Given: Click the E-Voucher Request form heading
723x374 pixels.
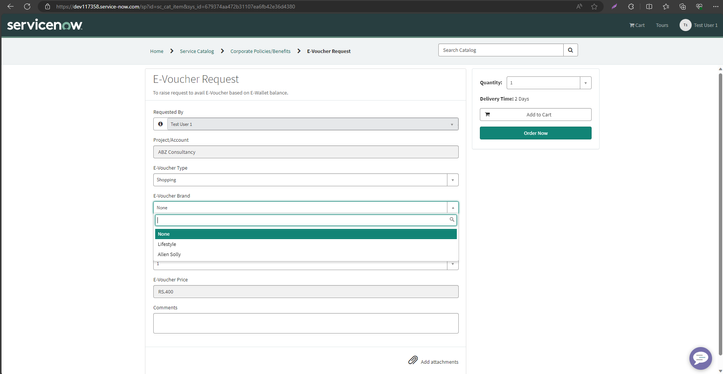Looking at the screenshot, I should tap(196, 79).
